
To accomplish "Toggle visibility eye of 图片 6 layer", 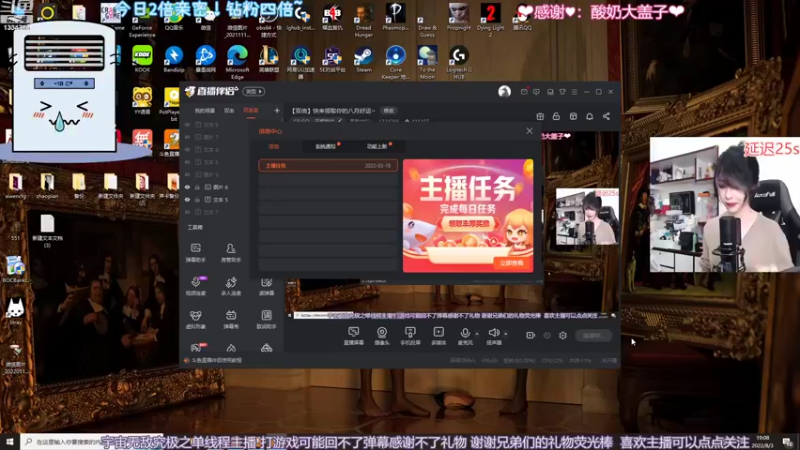I will pos(187,187).
